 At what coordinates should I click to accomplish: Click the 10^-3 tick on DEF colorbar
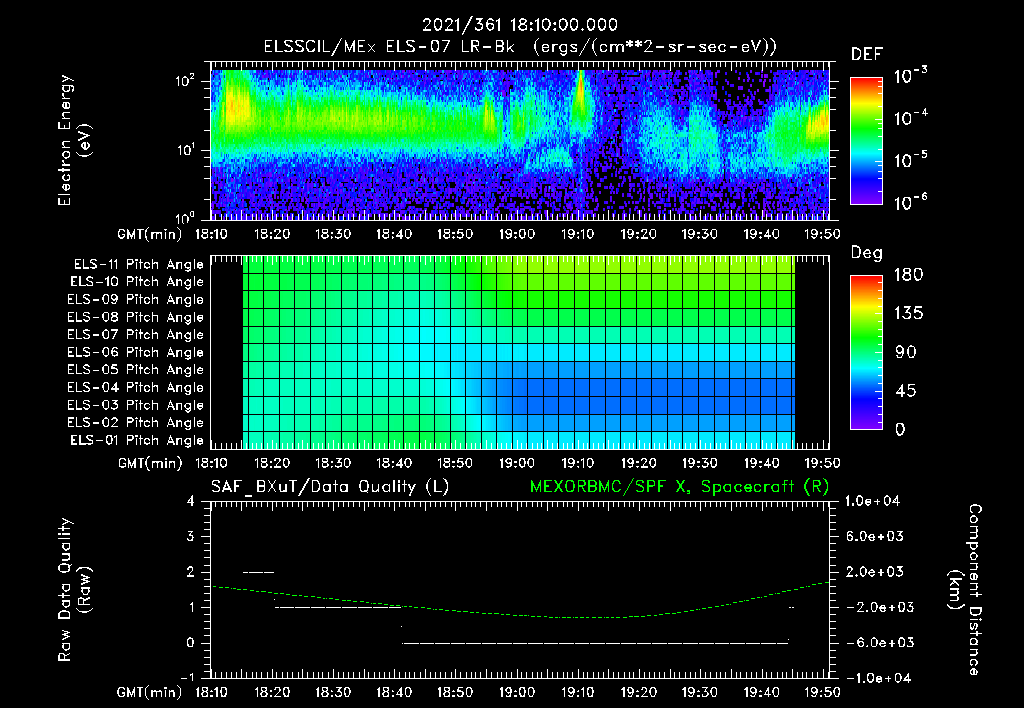point(910,76)
